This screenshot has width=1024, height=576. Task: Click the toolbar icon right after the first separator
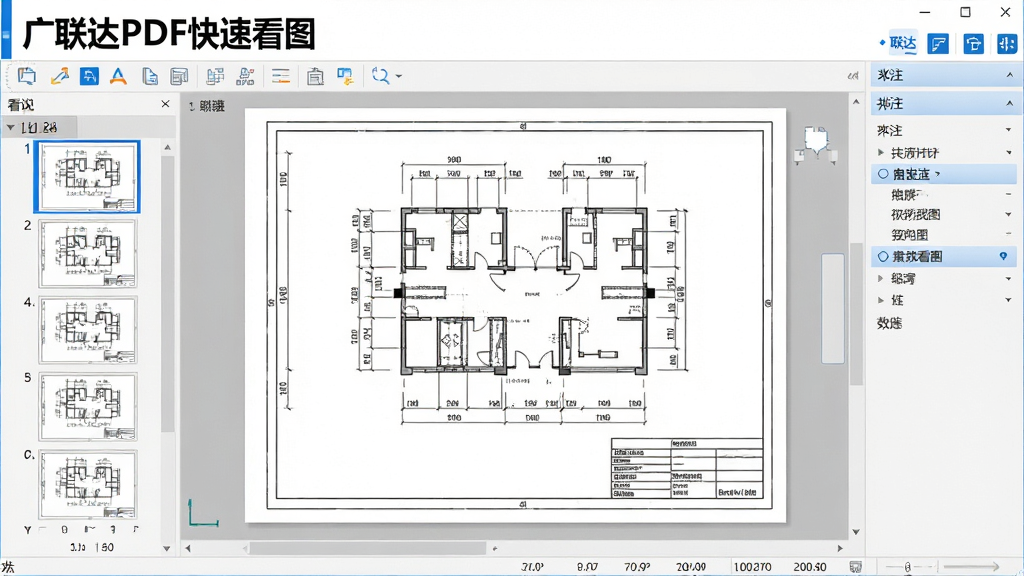(x=215, y=76)
